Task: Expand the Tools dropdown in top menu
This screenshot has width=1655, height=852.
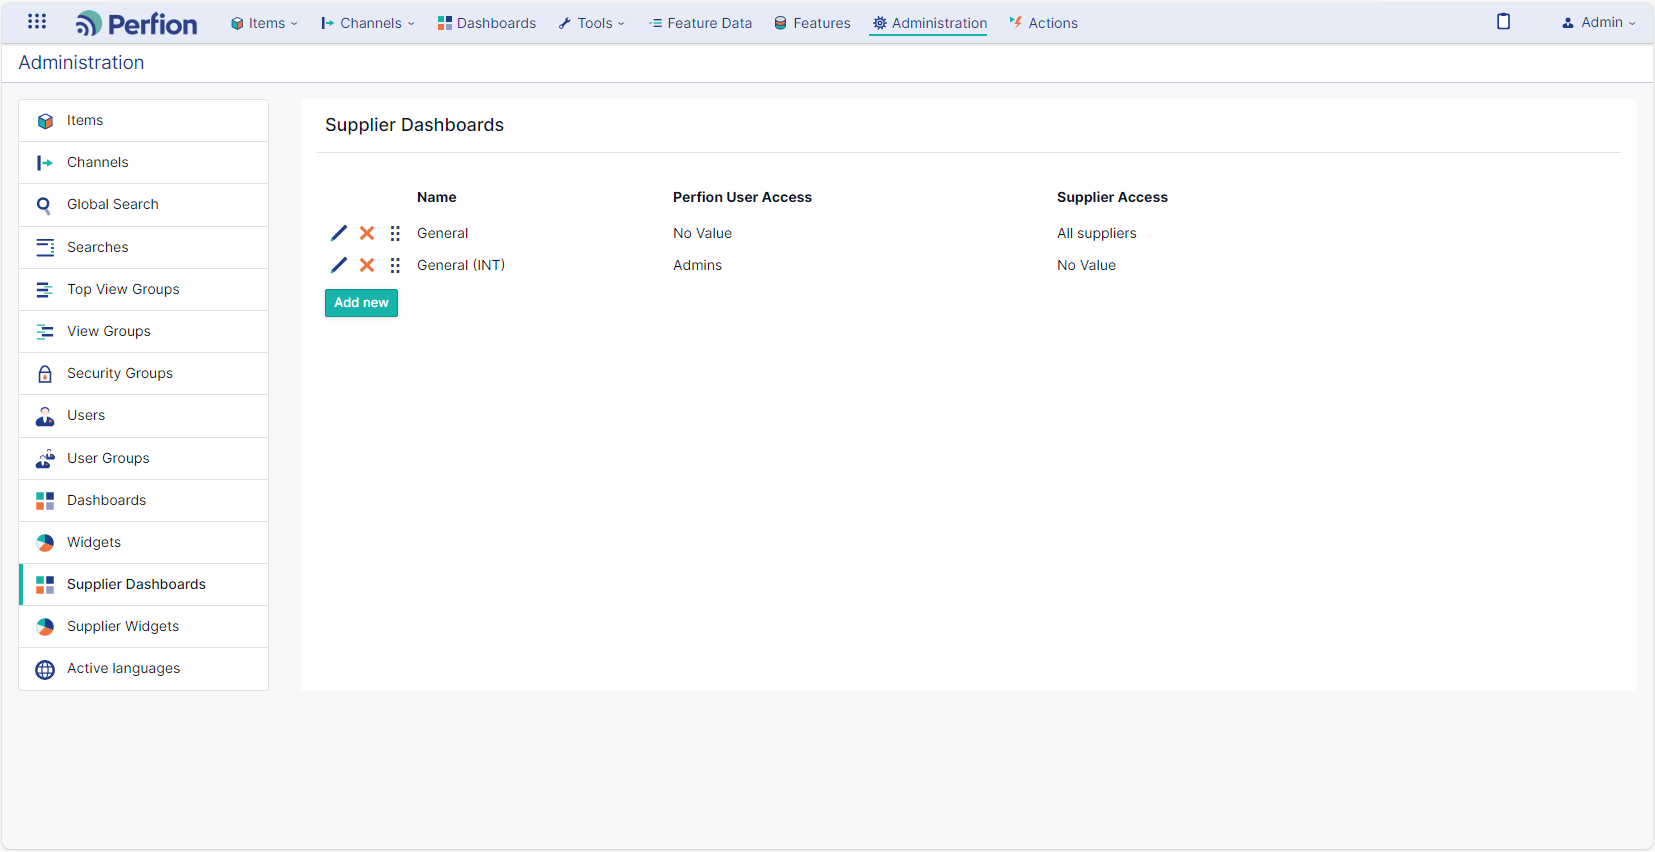Action: pyautogui.click(x=591, y=23)
